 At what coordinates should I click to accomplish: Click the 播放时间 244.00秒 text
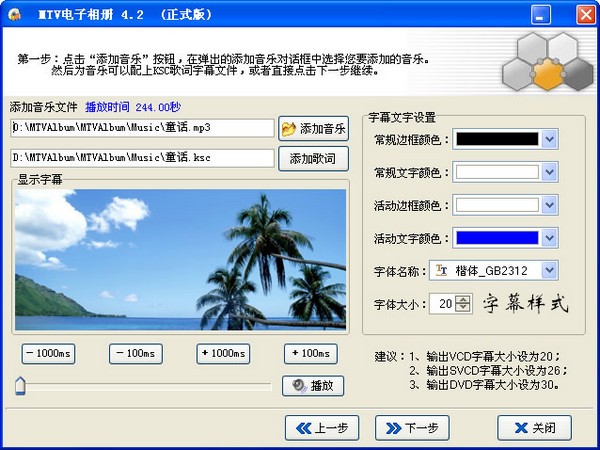click(133, 107)
